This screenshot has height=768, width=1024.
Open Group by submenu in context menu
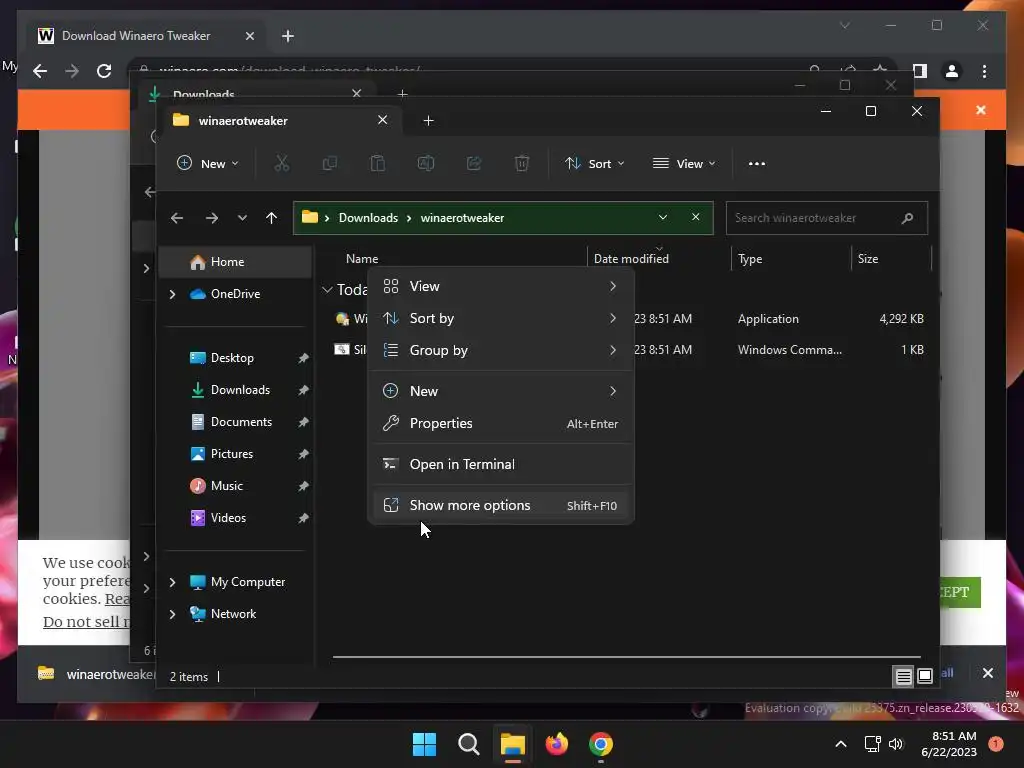pos(501,350)
